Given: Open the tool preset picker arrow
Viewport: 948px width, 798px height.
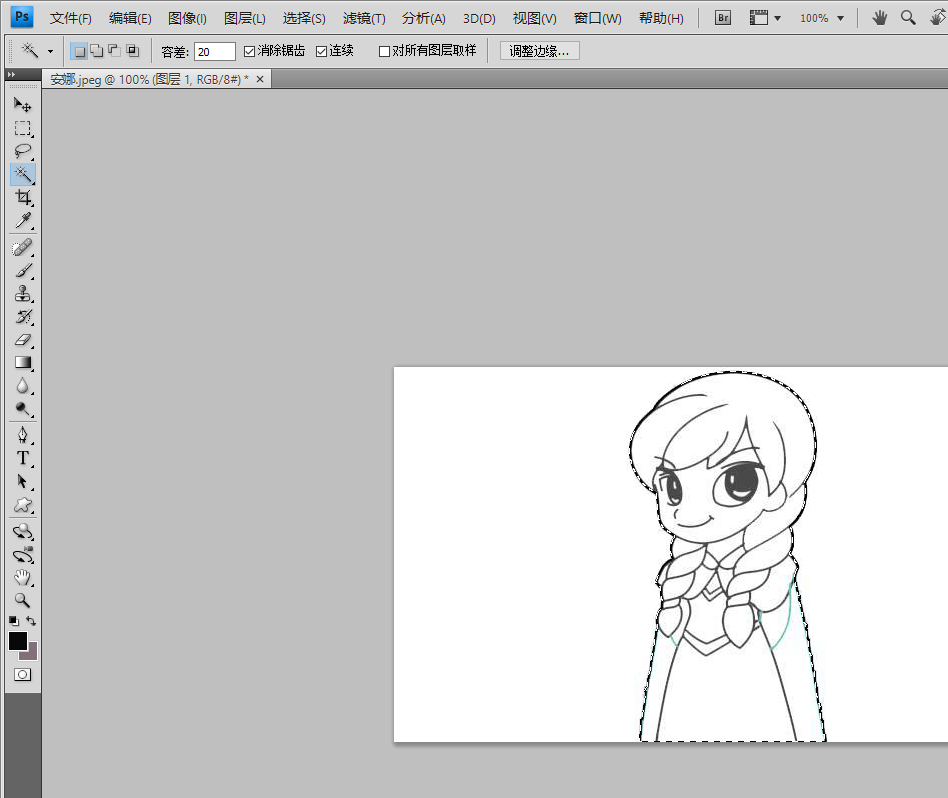Looking at the screenshot, I should point(50,51).
